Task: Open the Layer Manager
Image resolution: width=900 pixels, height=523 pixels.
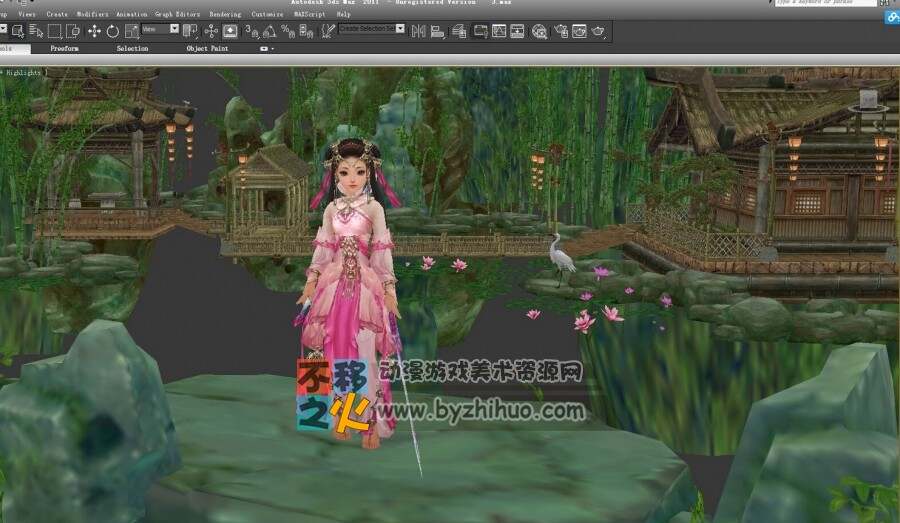Action: click(x=459, y=31)
